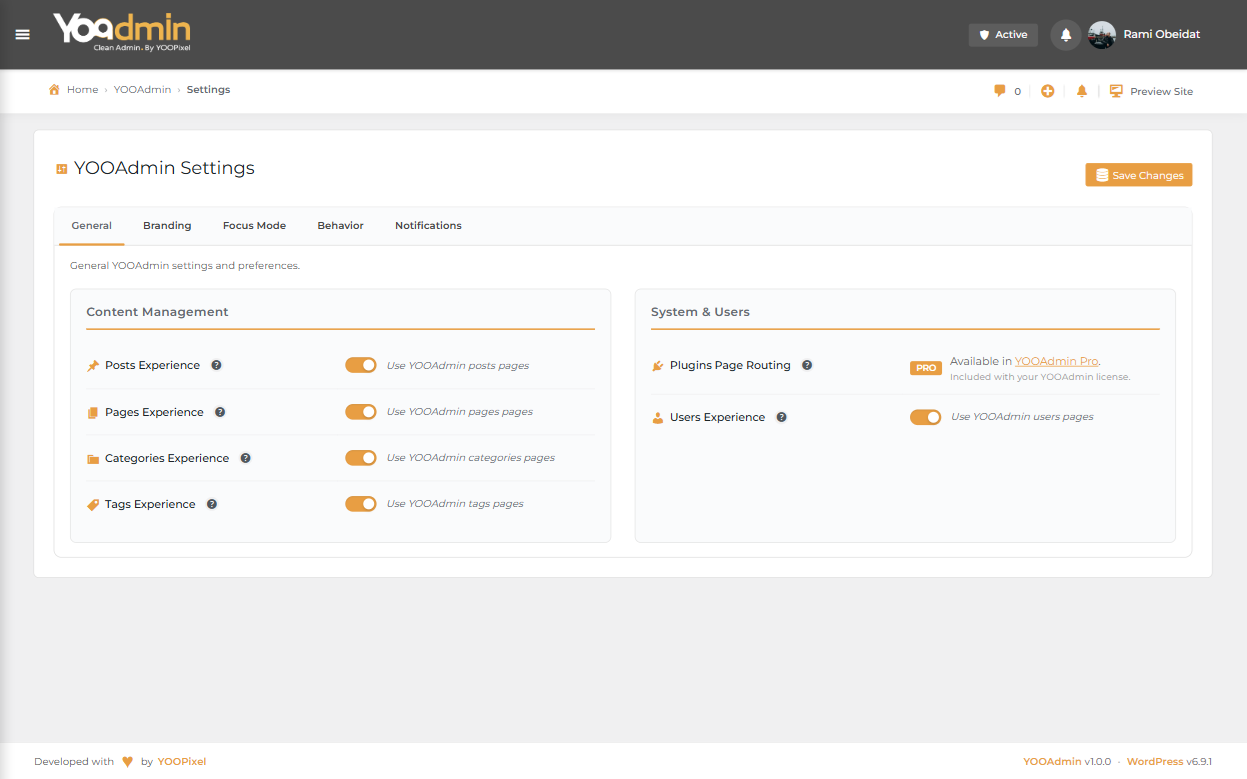The image size is (1247, 779).
Task: Click 'Use YOOAdmin posts pages' label
Action: 458,366
